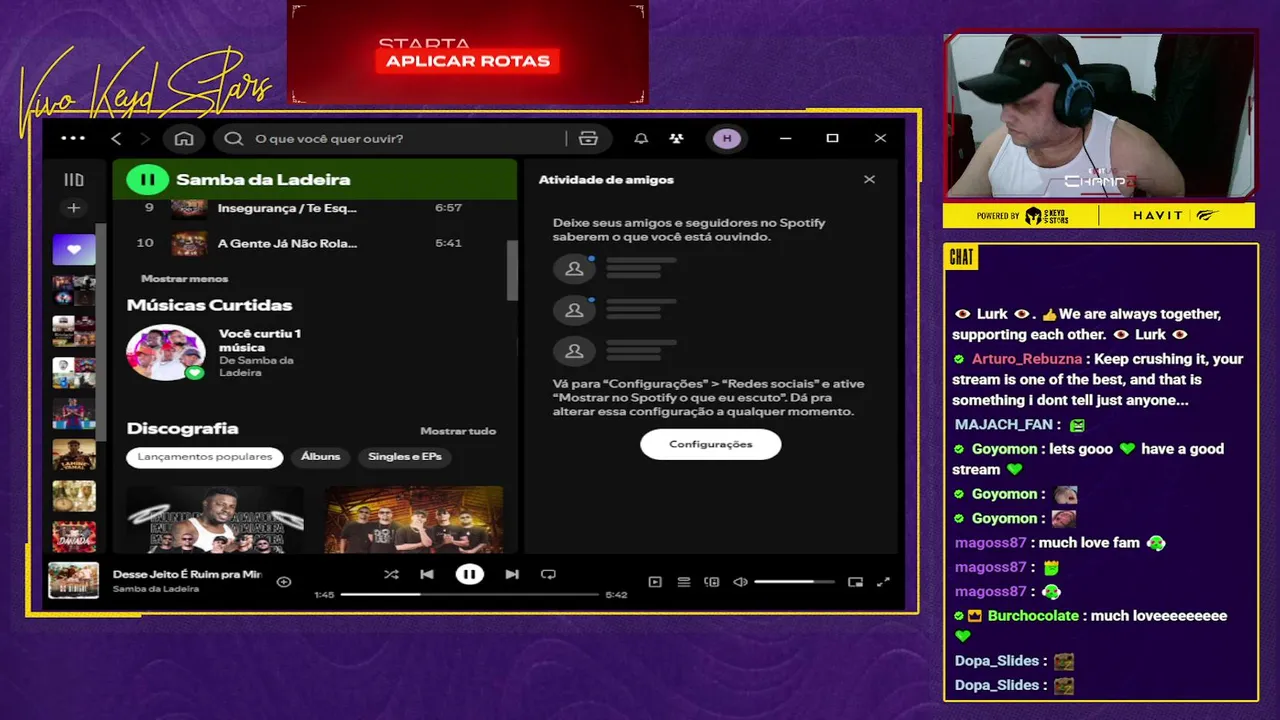Open the first playlist thumbnail below Liked Songs
This screenshot has width=1280, height=720.
pyautogui.click(x=74, y=291)
